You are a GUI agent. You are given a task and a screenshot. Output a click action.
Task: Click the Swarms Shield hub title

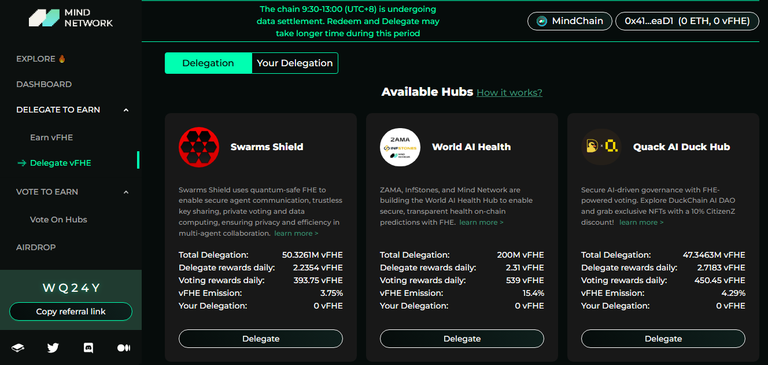pyautogui.click(x=267, y=147)
